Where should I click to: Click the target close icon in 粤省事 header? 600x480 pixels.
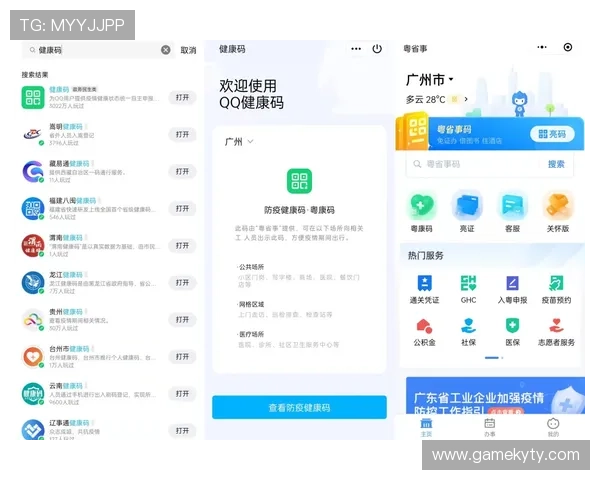pos(568,47)
